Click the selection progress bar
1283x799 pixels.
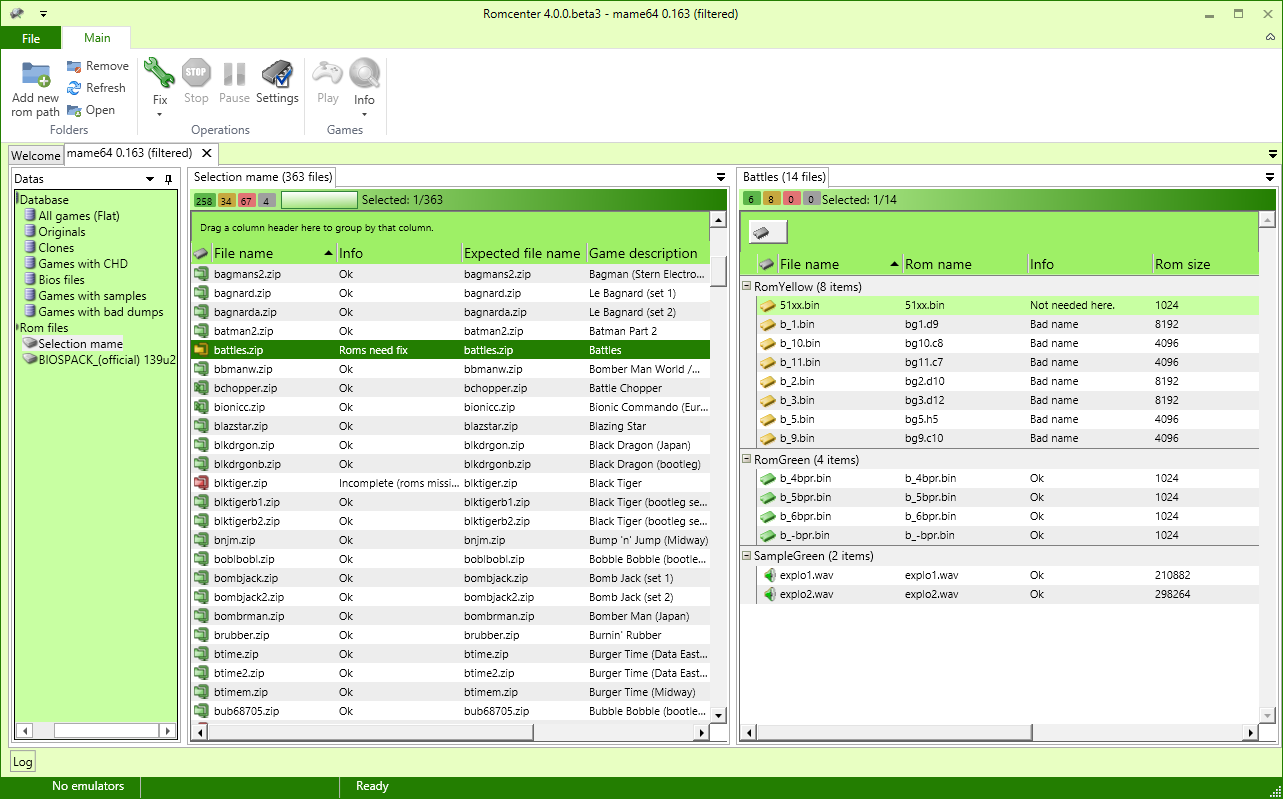tap(319, 200)
